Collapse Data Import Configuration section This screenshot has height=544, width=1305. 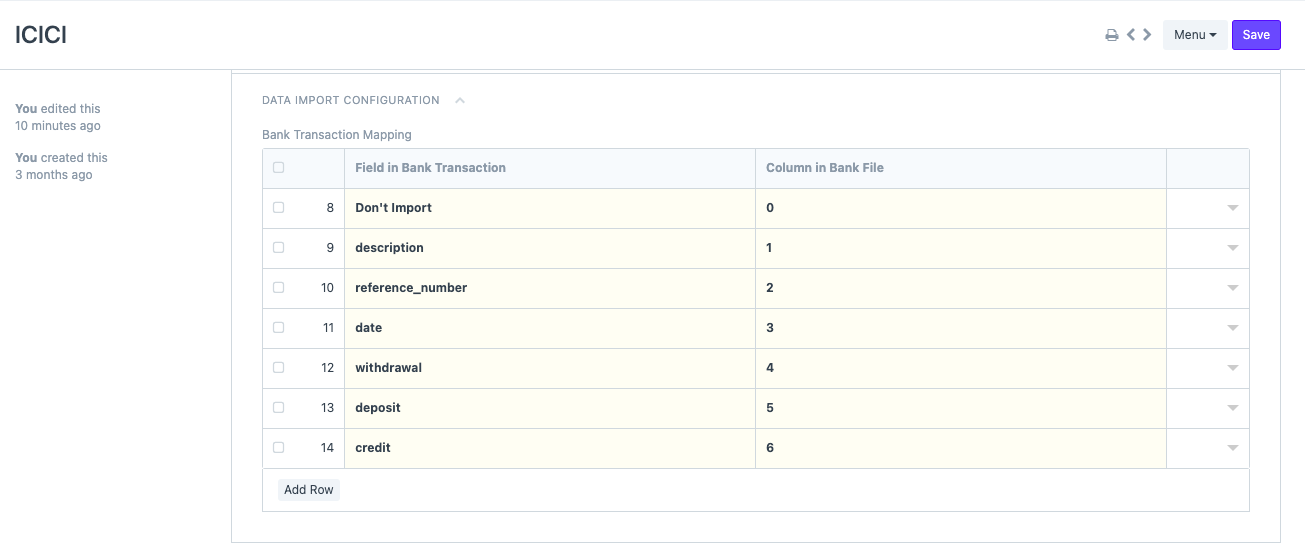(x=460, y=100)
